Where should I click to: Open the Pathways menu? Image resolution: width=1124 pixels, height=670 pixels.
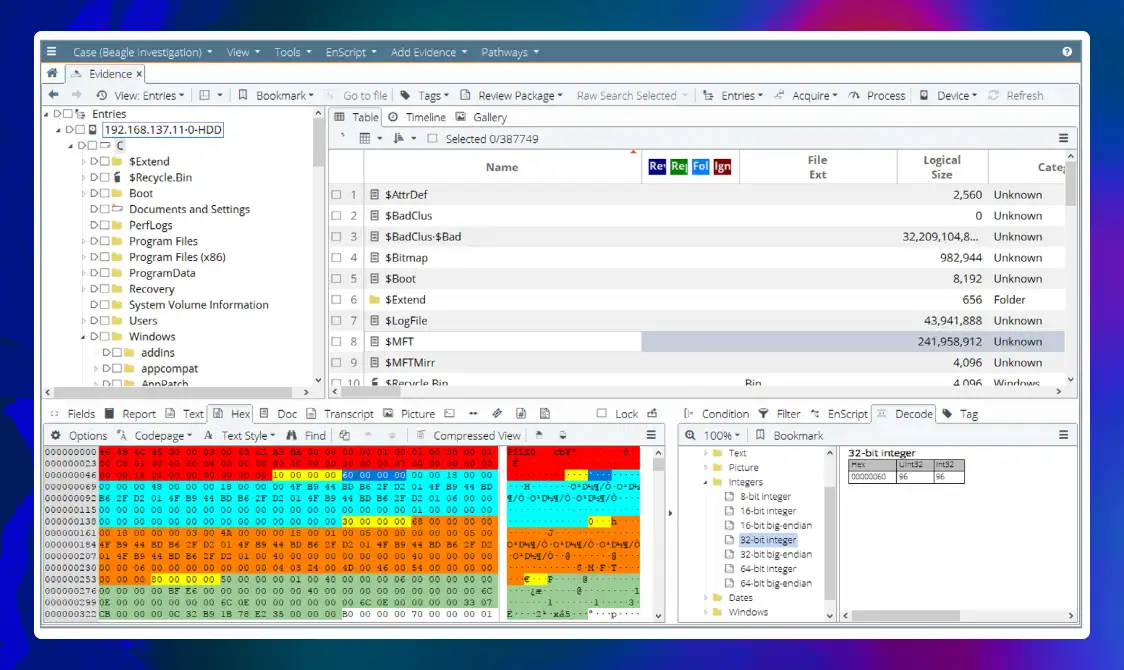[510, 52]
